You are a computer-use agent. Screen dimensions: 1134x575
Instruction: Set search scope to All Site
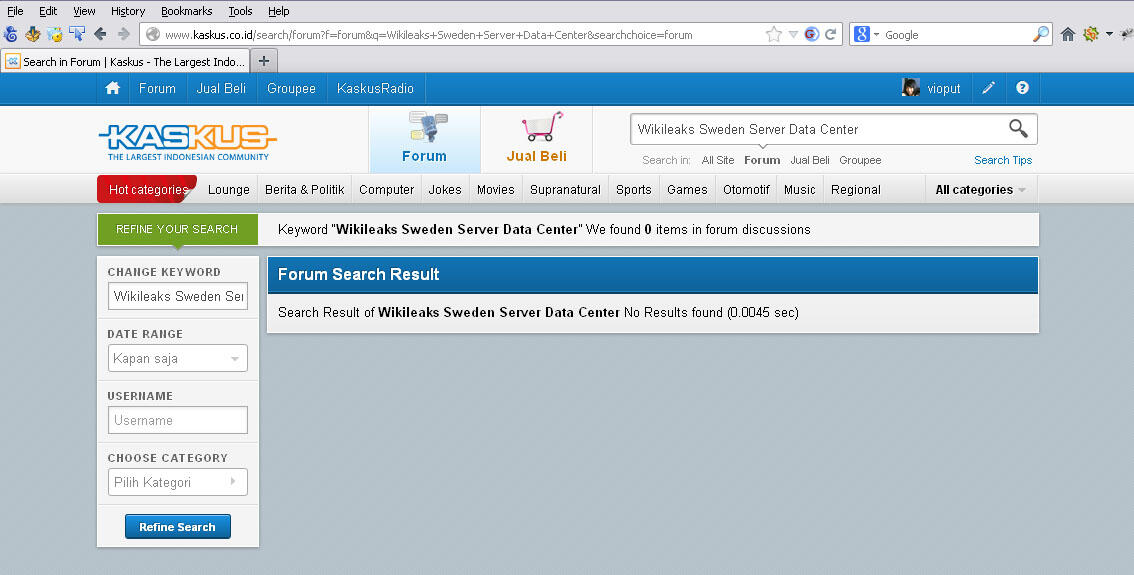[717, 160]
